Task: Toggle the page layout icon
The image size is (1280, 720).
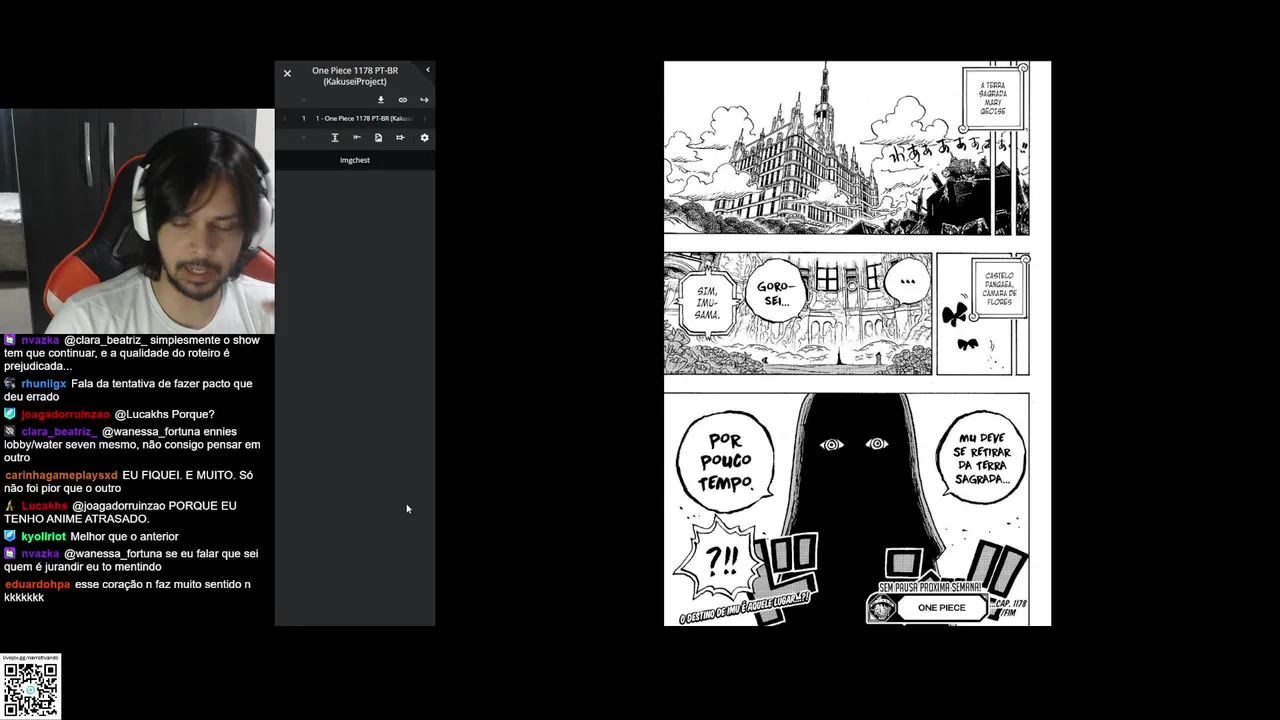Action: tap(378, 138)
